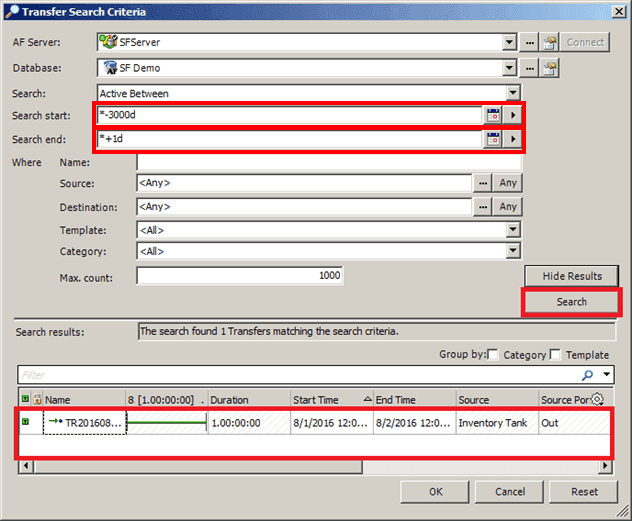Expand the Category dropdown
The width and height of the screenshot is (632, 521).
click(x=513, y=251)
